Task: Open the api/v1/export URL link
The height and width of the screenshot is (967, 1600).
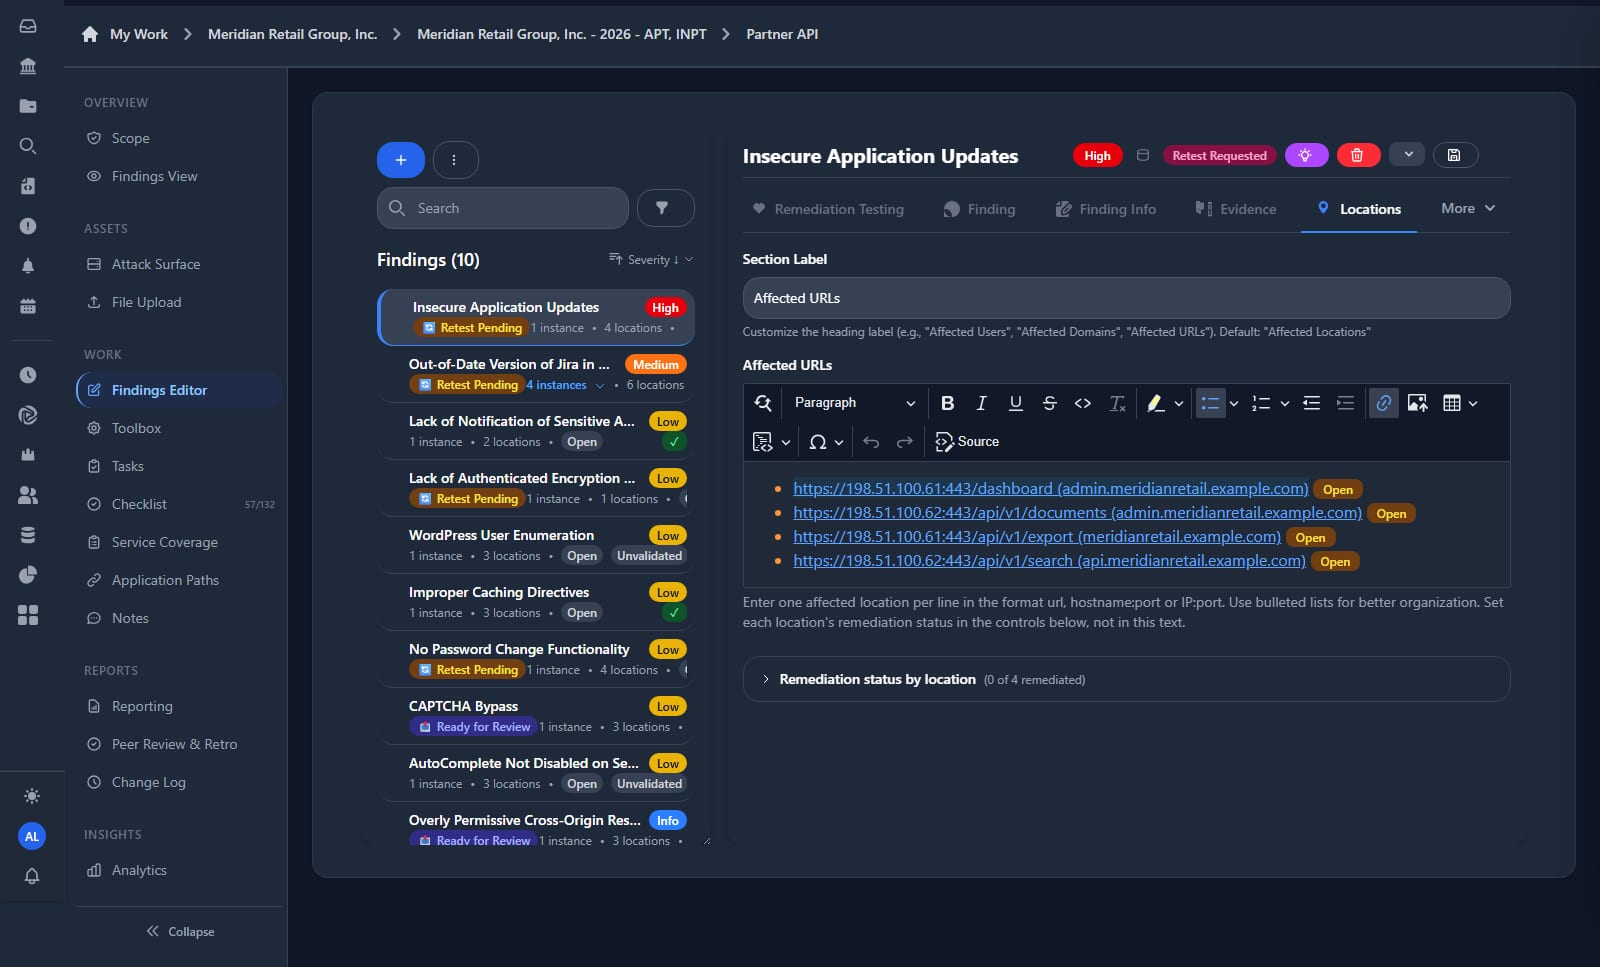Action: point(1037,537)
